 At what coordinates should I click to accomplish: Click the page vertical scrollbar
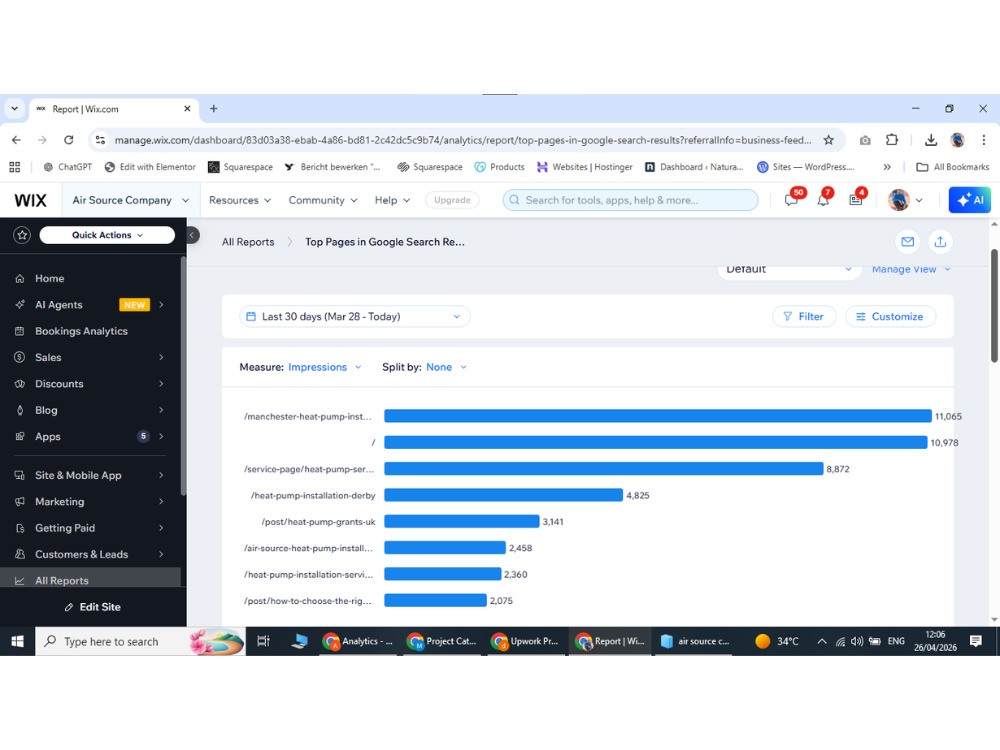pos(994,306)
